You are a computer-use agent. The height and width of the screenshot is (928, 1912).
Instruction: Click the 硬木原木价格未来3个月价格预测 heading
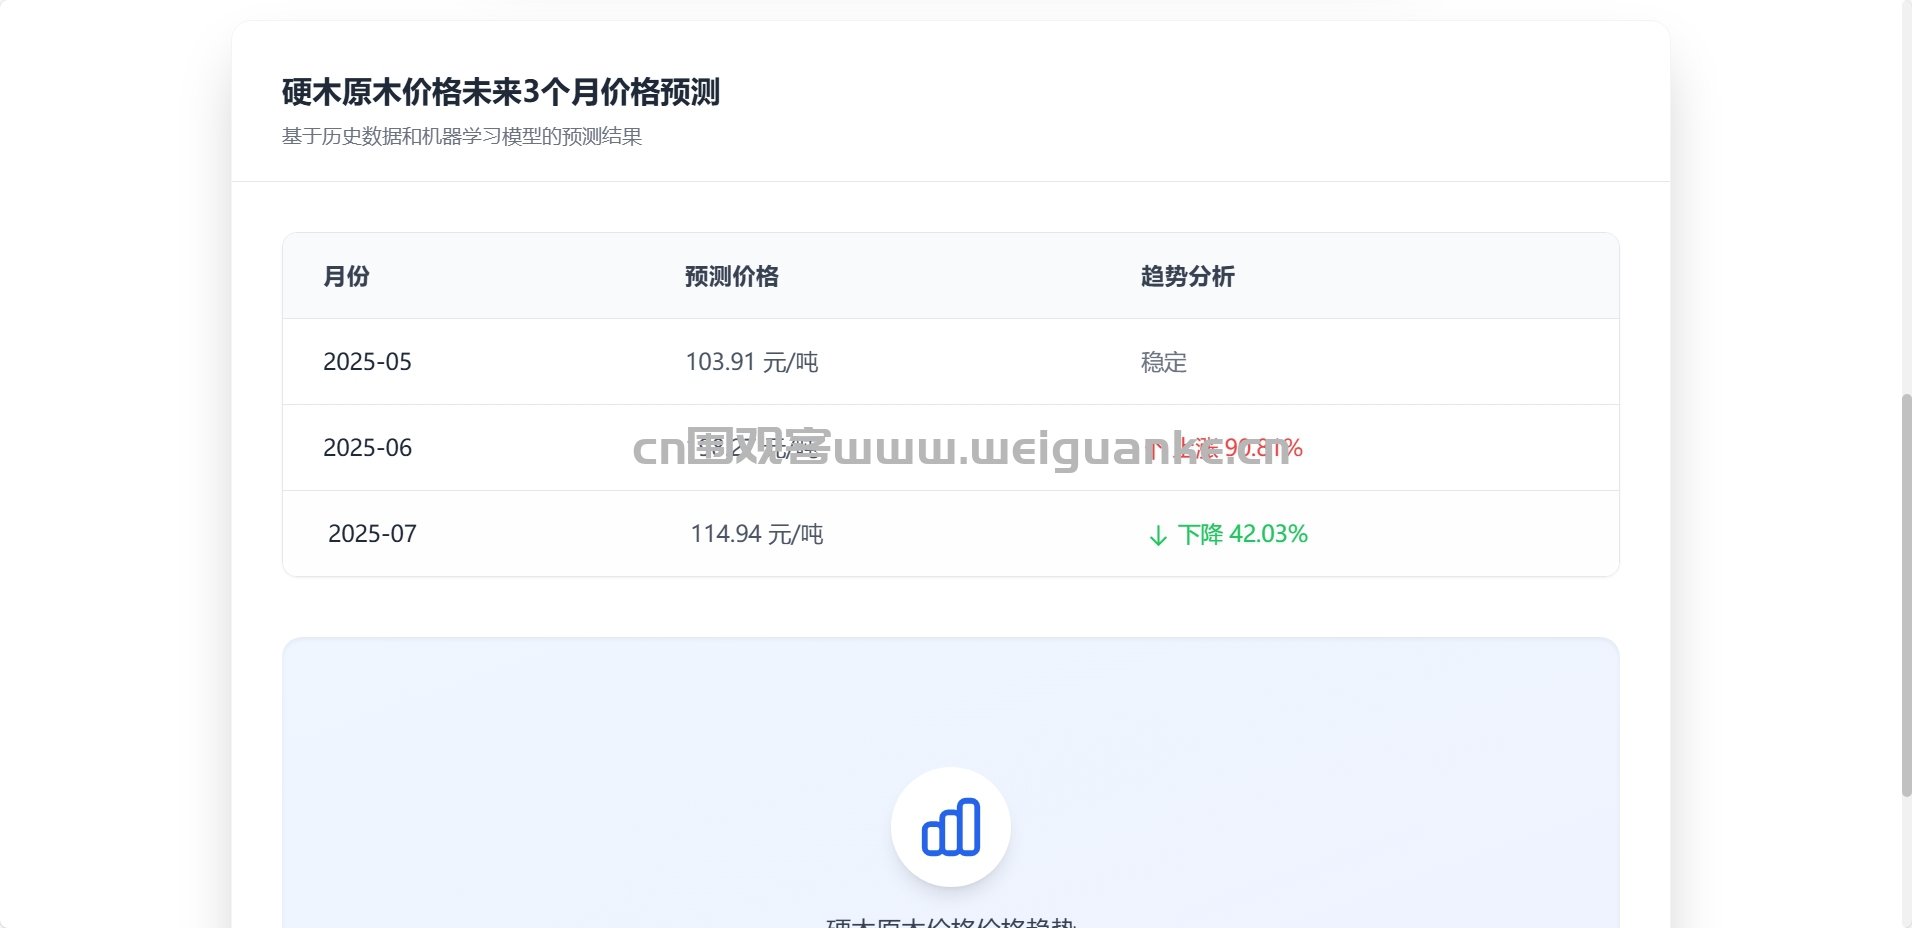coord(501,92)
